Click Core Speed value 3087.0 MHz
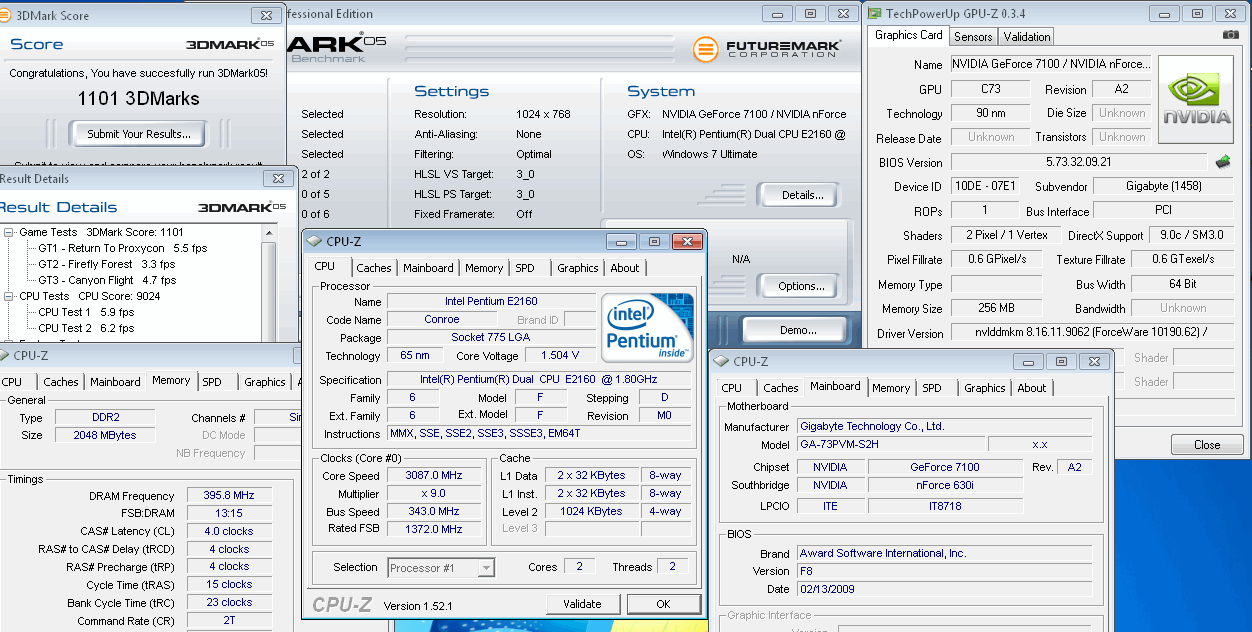The height and width of the screenshot is (632, 1252). [x=433, y=476]
